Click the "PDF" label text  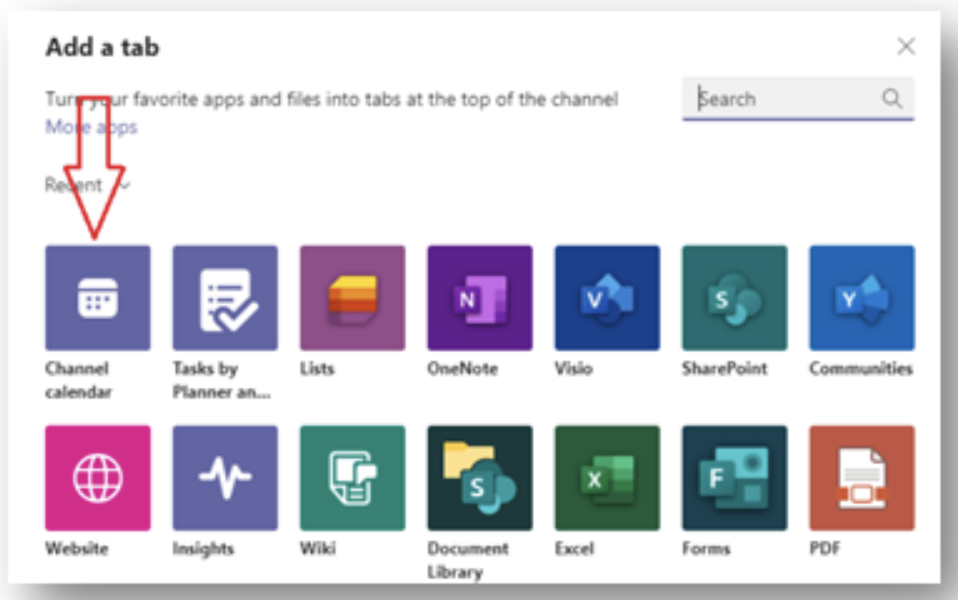click(x=825, y=548)
